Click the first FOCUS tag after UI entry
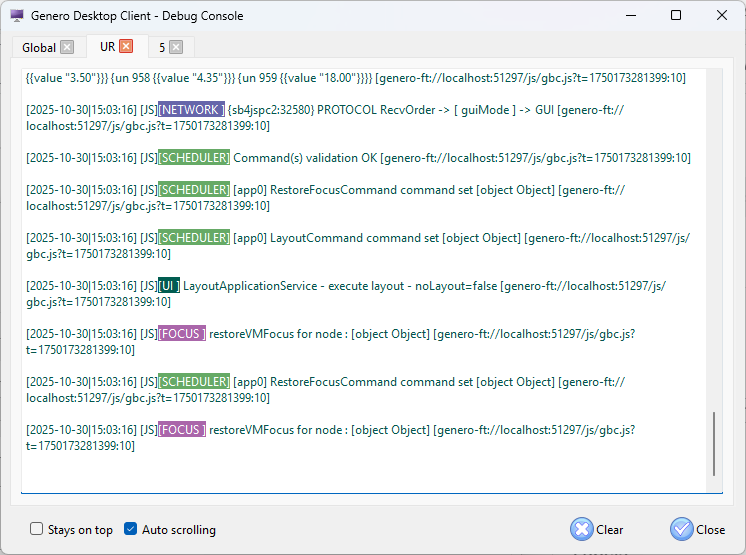This screenshot has width=746, height=555. (182, 334)
